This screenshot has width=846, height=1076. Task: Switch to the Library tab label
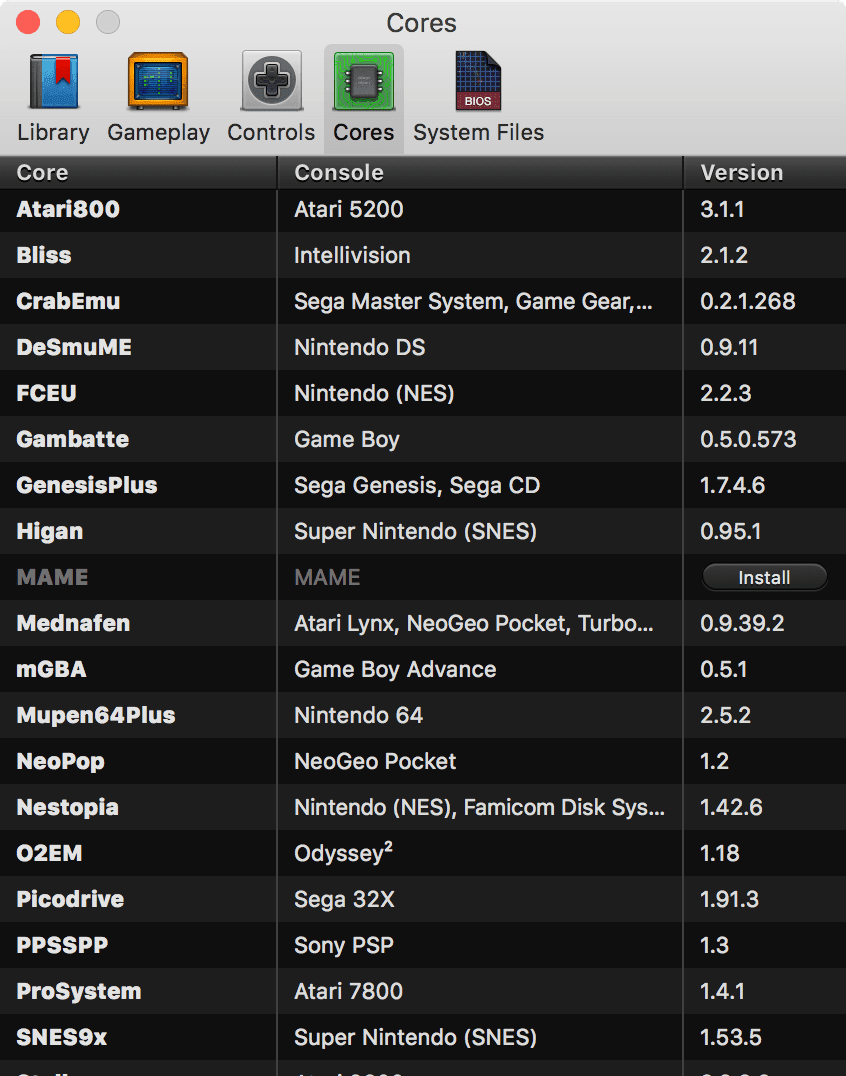point(54,132)
